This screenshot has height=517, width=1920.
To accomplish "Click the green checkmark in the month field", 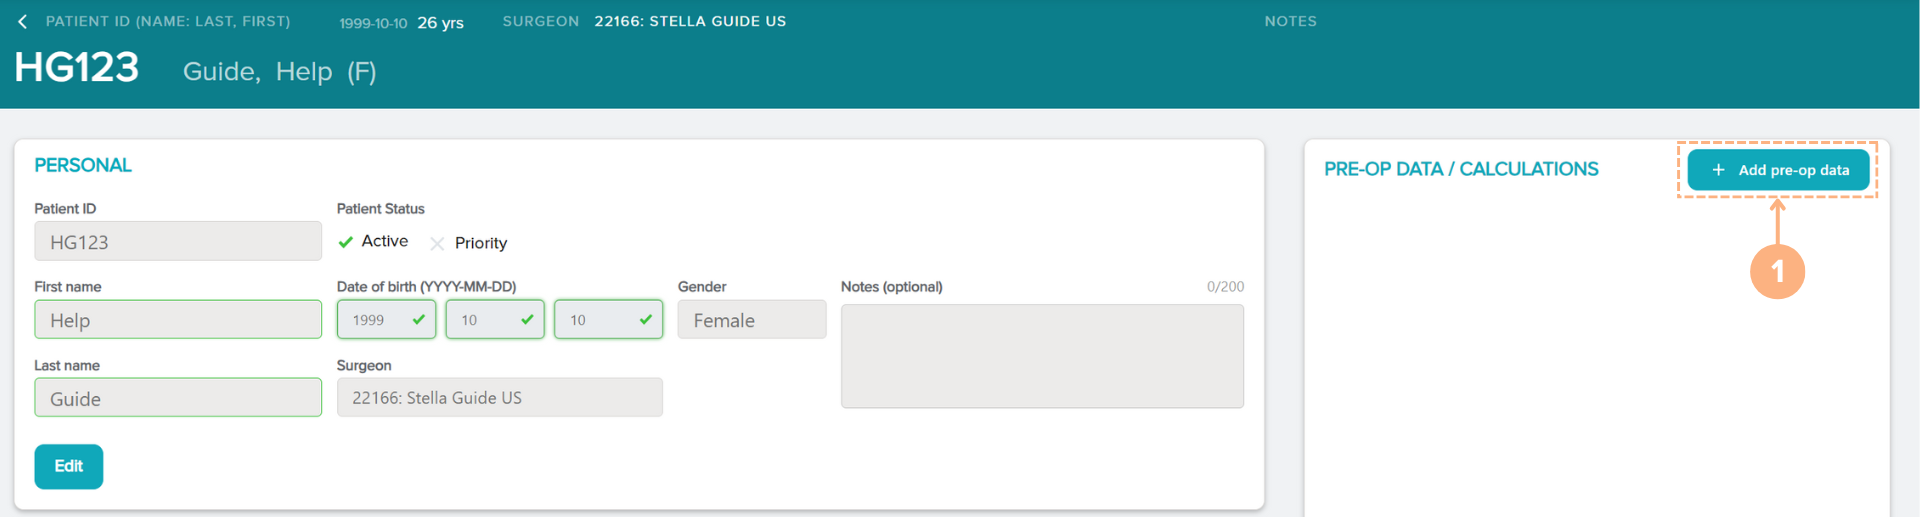I will 527,320.
